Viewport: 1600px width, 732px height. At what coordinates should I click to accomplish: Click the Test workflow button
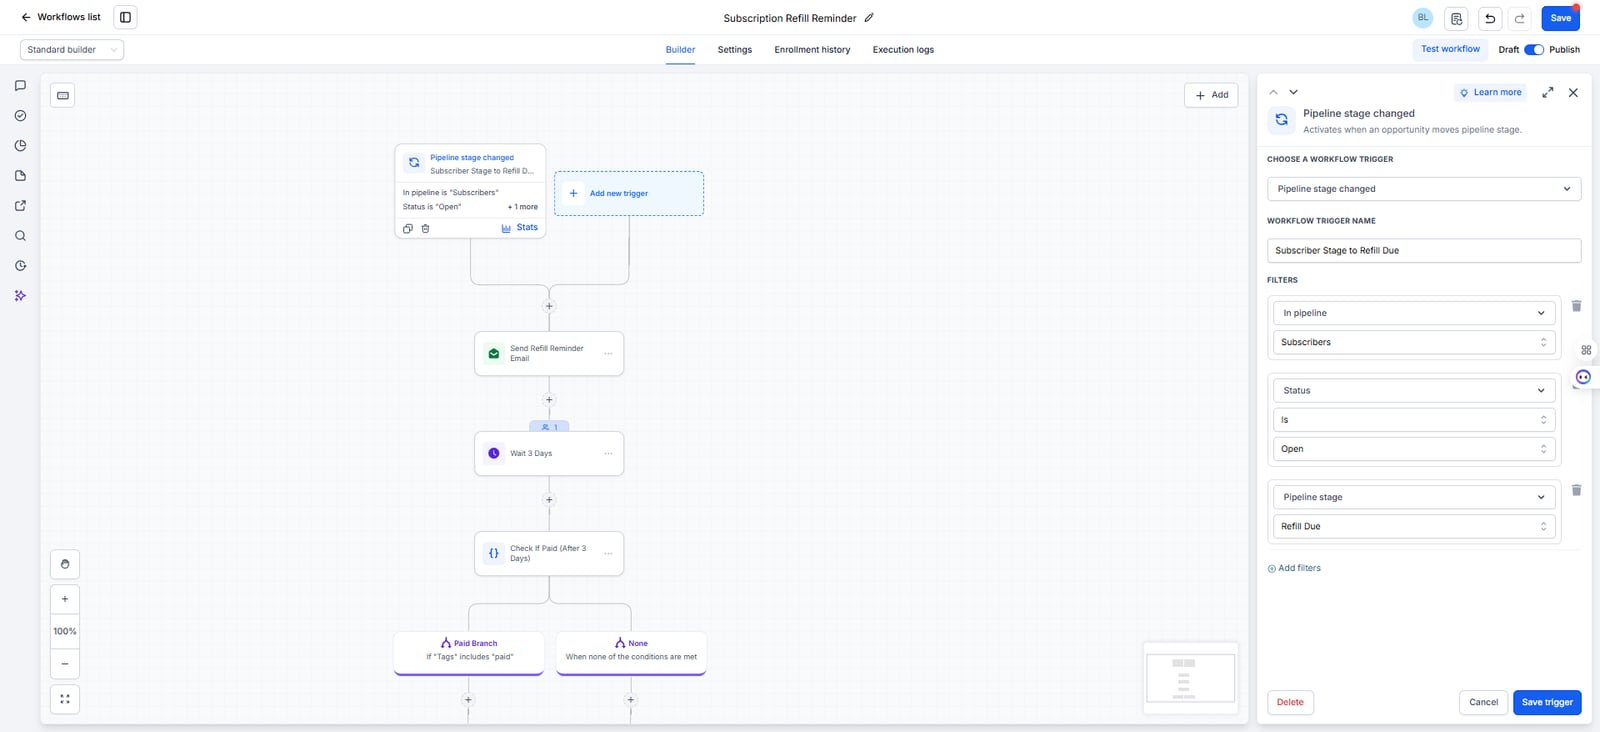coord(1450,49)
